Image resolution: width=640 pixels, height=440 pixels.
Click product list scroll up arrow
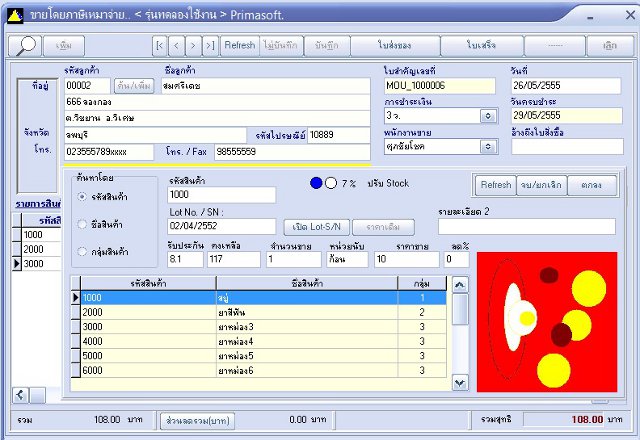460,284
